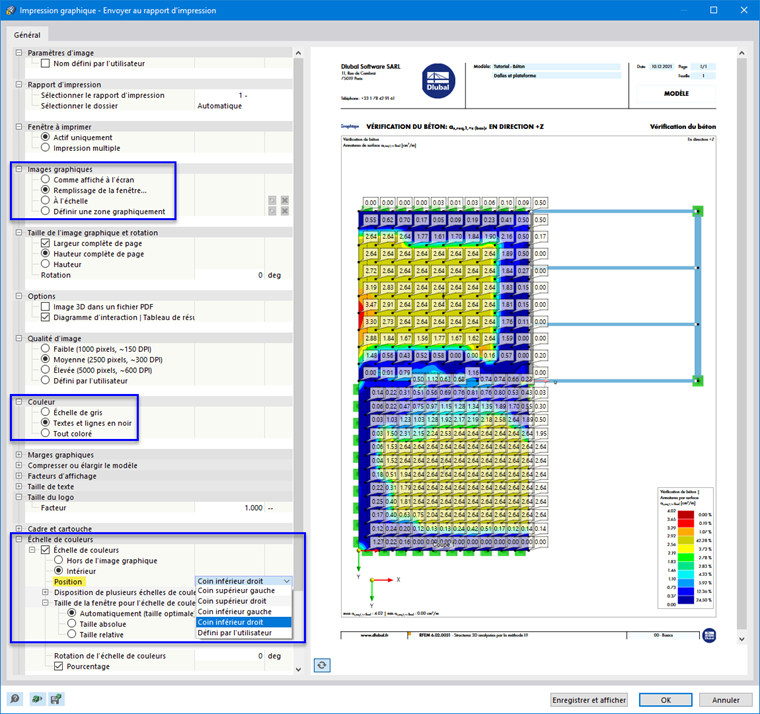Click the help magnifier icon at bottom left
760x714 pixels.
coord(15,699)
